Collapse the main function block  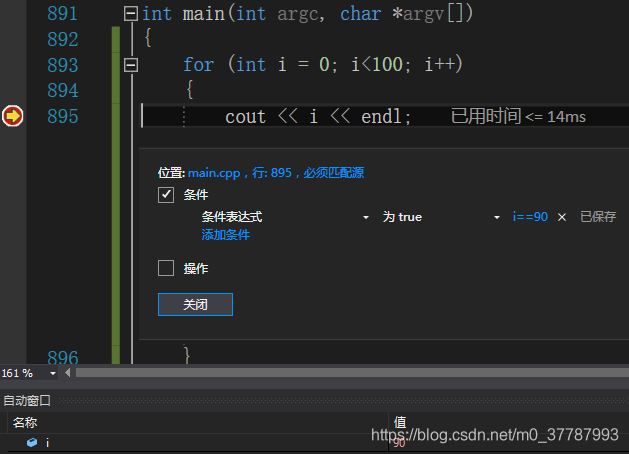click(x=131, y=14)
